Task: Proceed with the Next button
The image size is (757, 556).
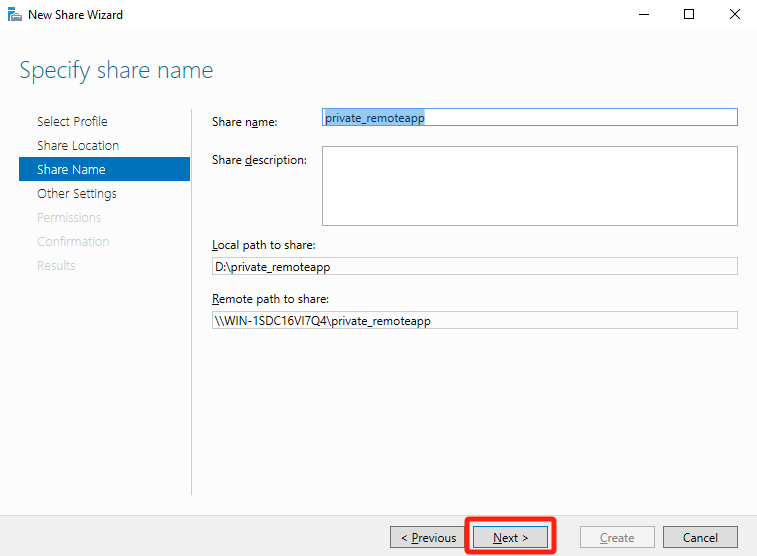Action: pos(510,537)
